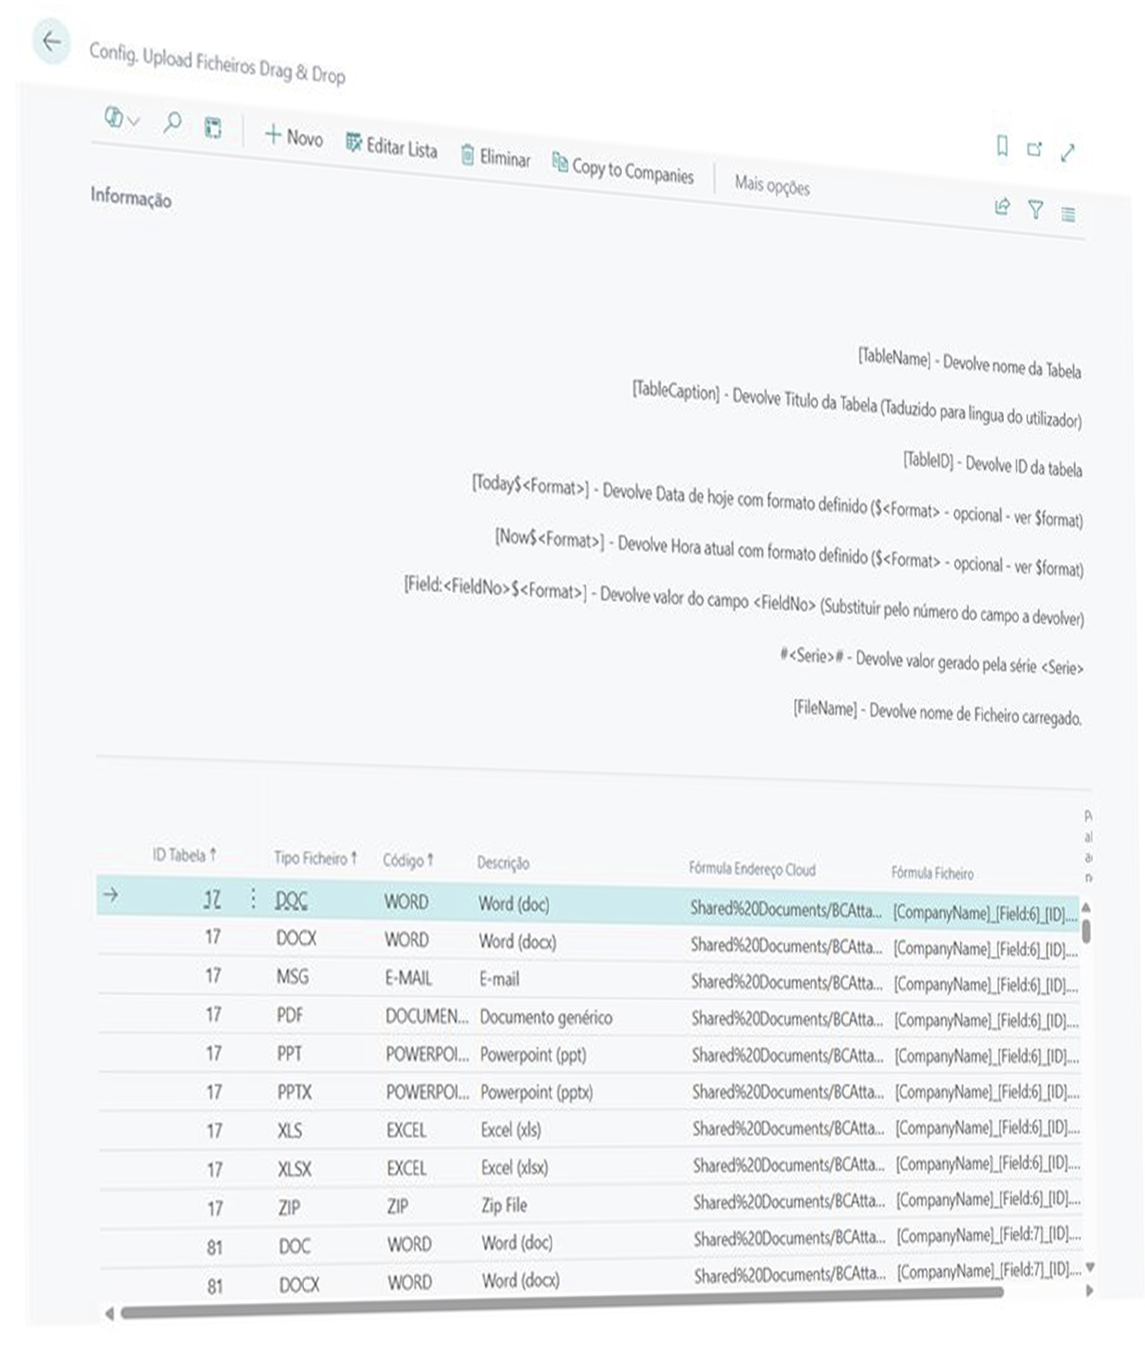Click the back arrow button
The height and width of the screenshot is (1354, 1145).
(51, 43)
